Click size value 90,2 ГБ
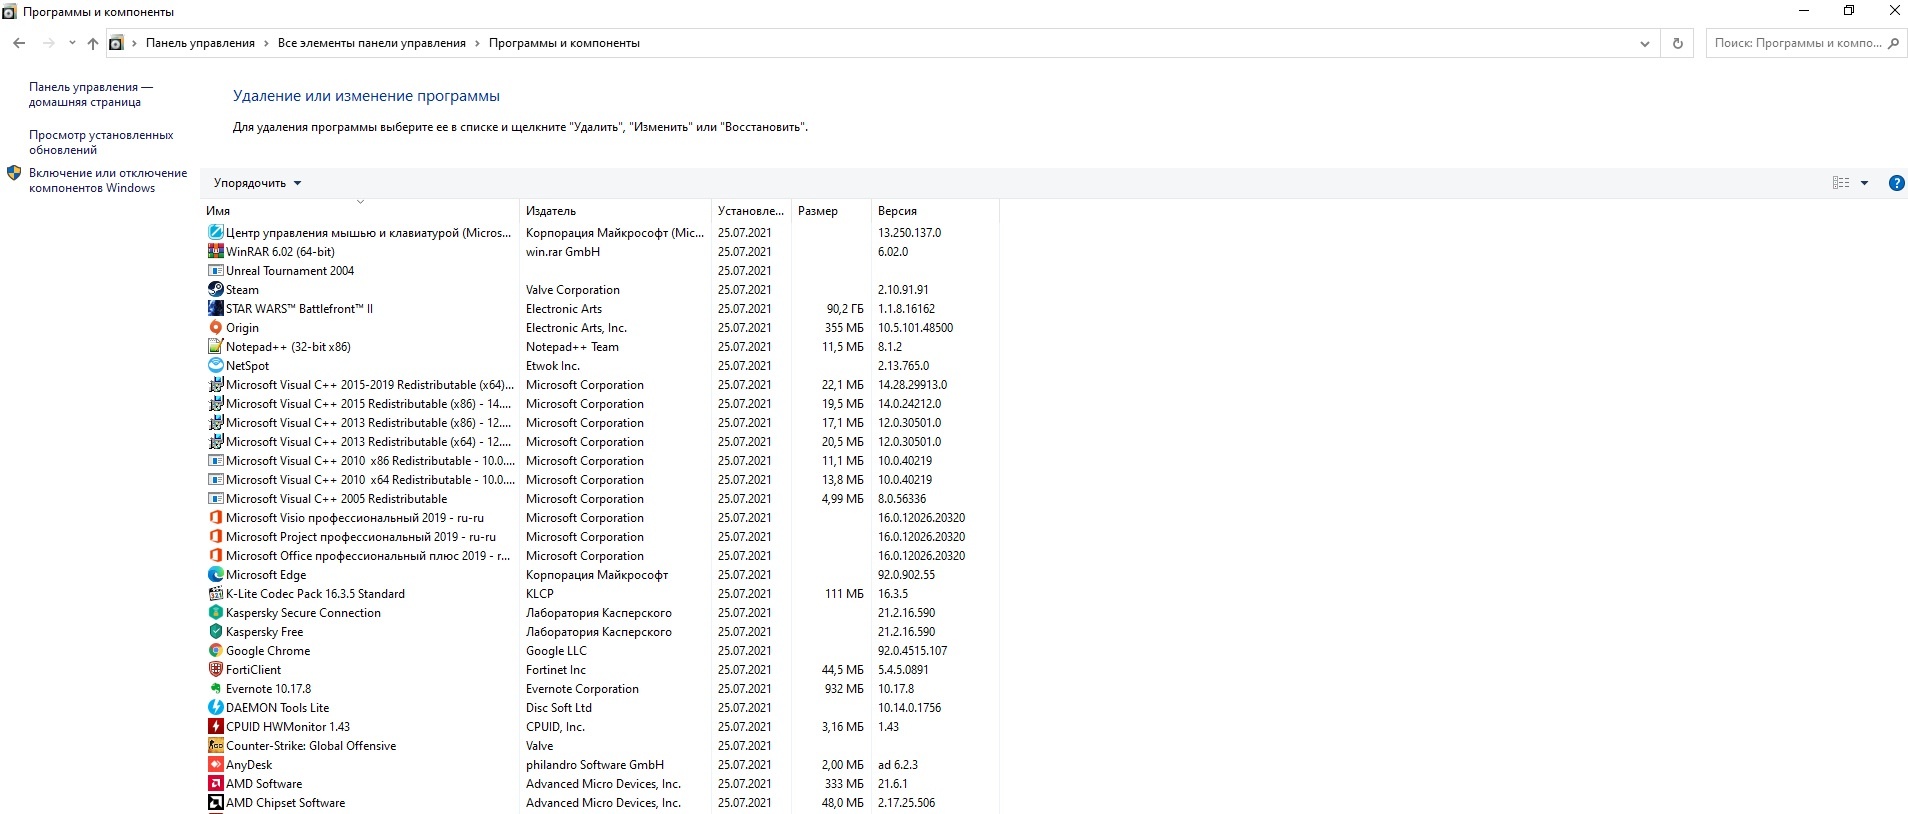Viewport: 1908px width, 814px height. (x=845, y=309)
